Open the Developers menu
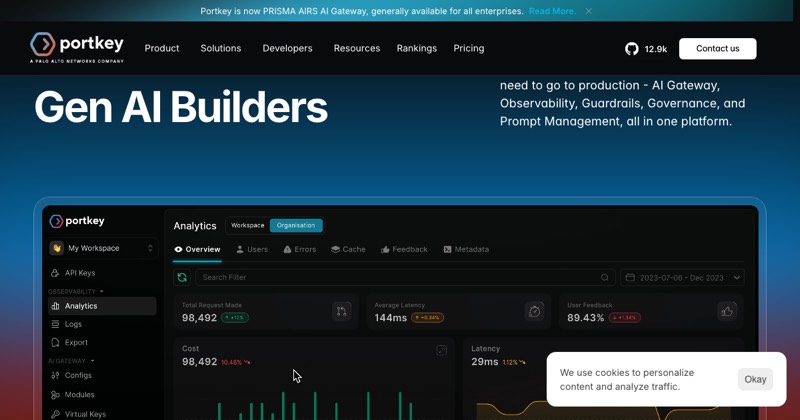 click(287, 48)
